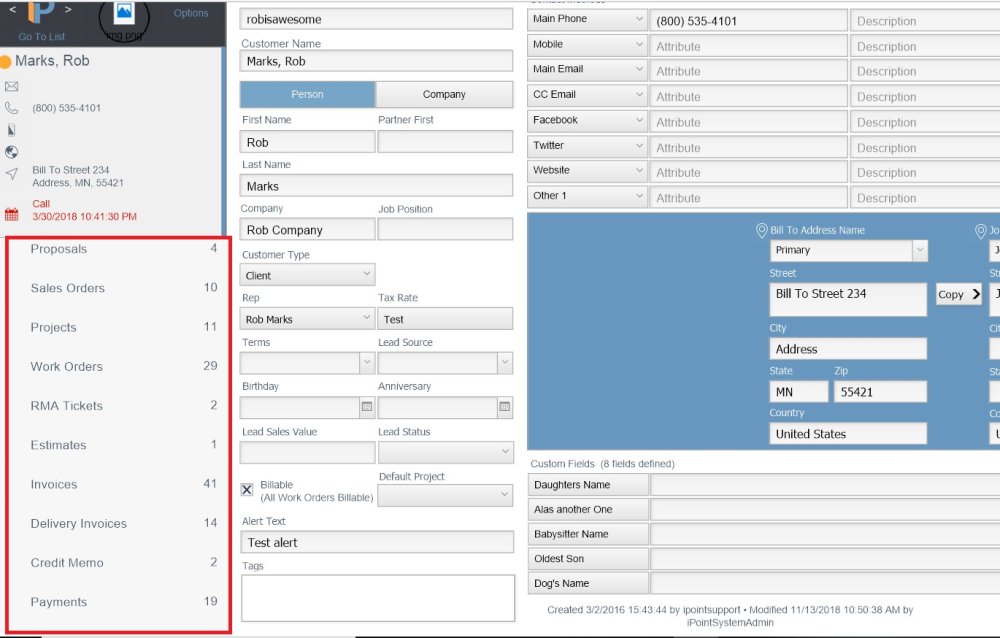Open the Customer Type dropdown showing Client
1000x638 pixels.
coord(306,273)
